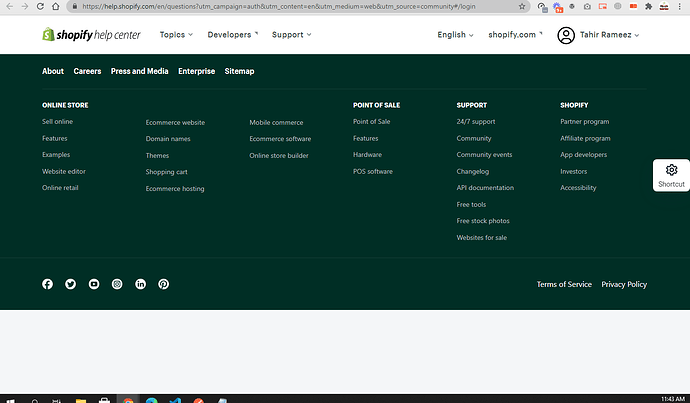Expand the Developers menu
The image size is (690, 403).
point(233,34)
